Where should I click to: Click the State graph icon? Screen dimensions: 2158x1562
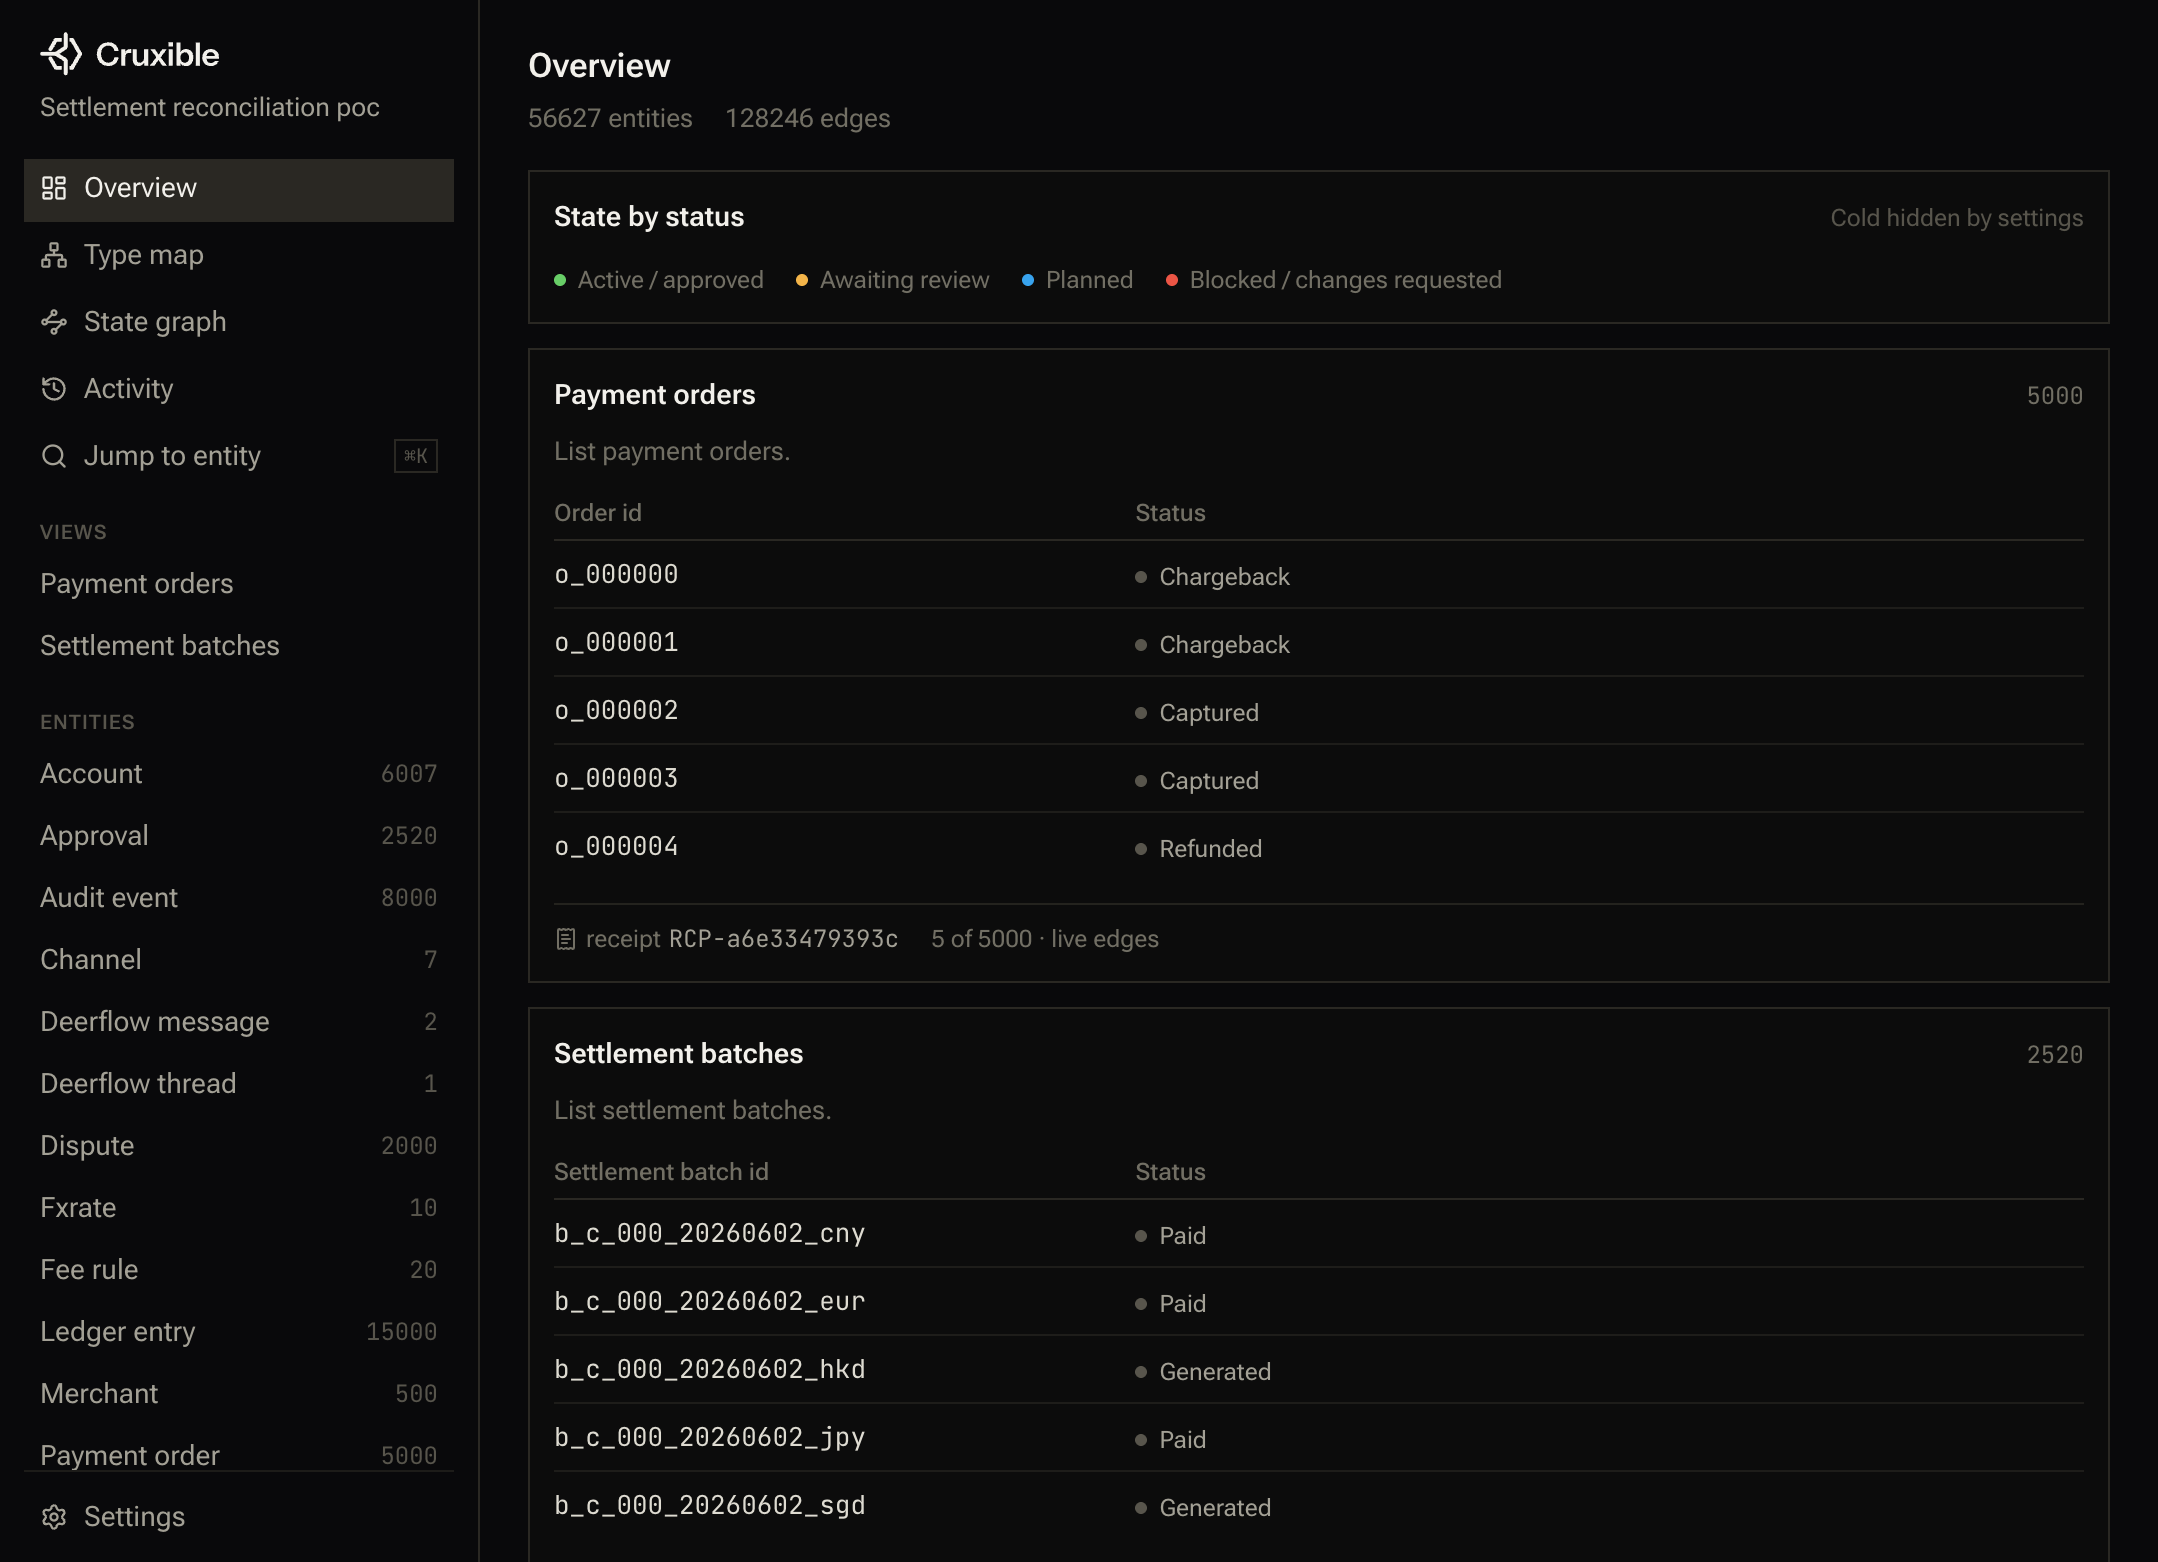pos(54,322)
